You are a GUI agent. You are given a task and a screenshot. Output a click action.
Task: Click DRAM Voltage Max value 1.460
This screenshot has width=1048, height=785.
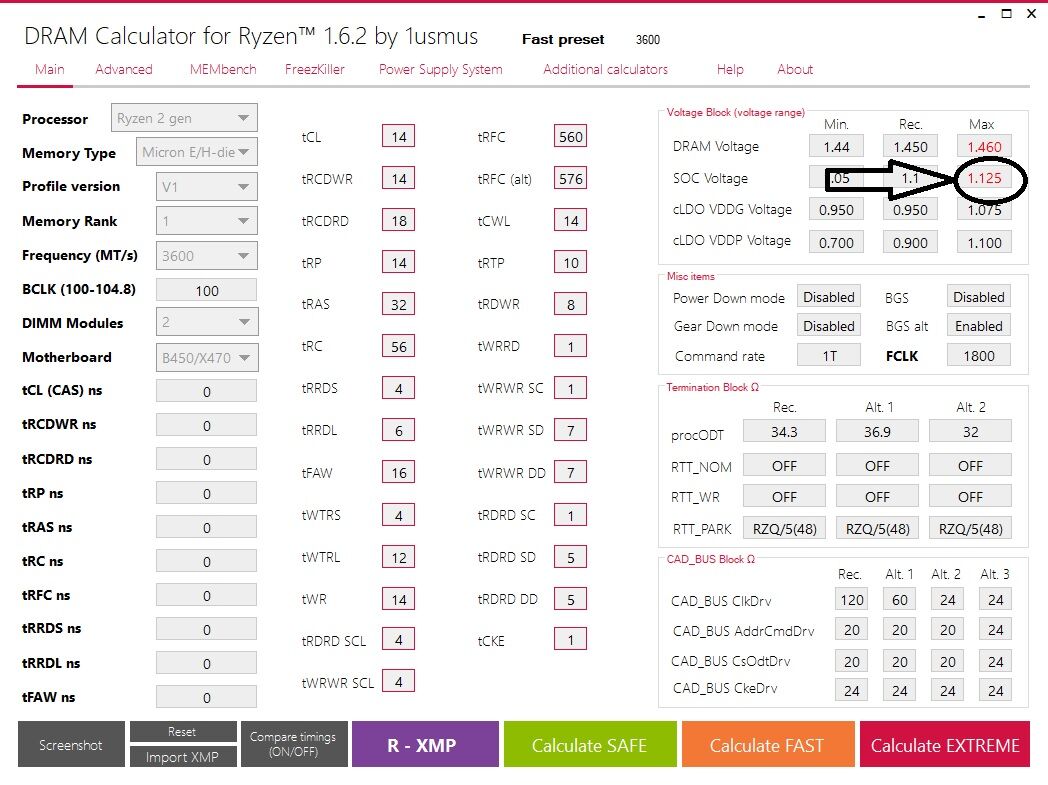(984, 146)
